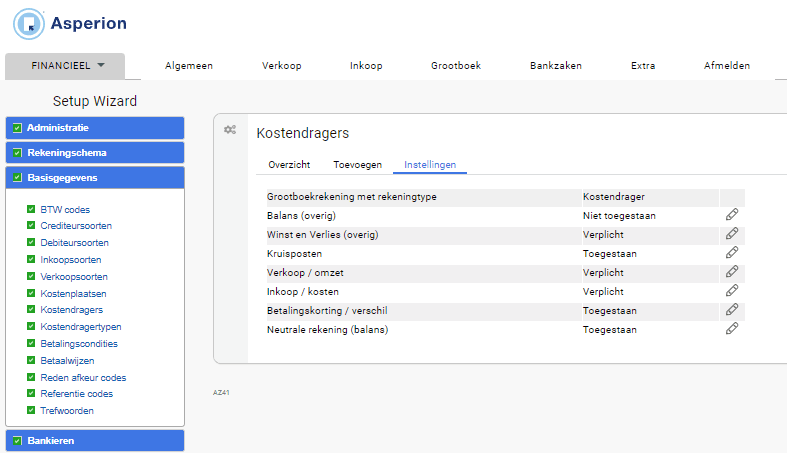Open the Debiteursoorten link
The height and width of the screenshot is (453, 787).
74,243
